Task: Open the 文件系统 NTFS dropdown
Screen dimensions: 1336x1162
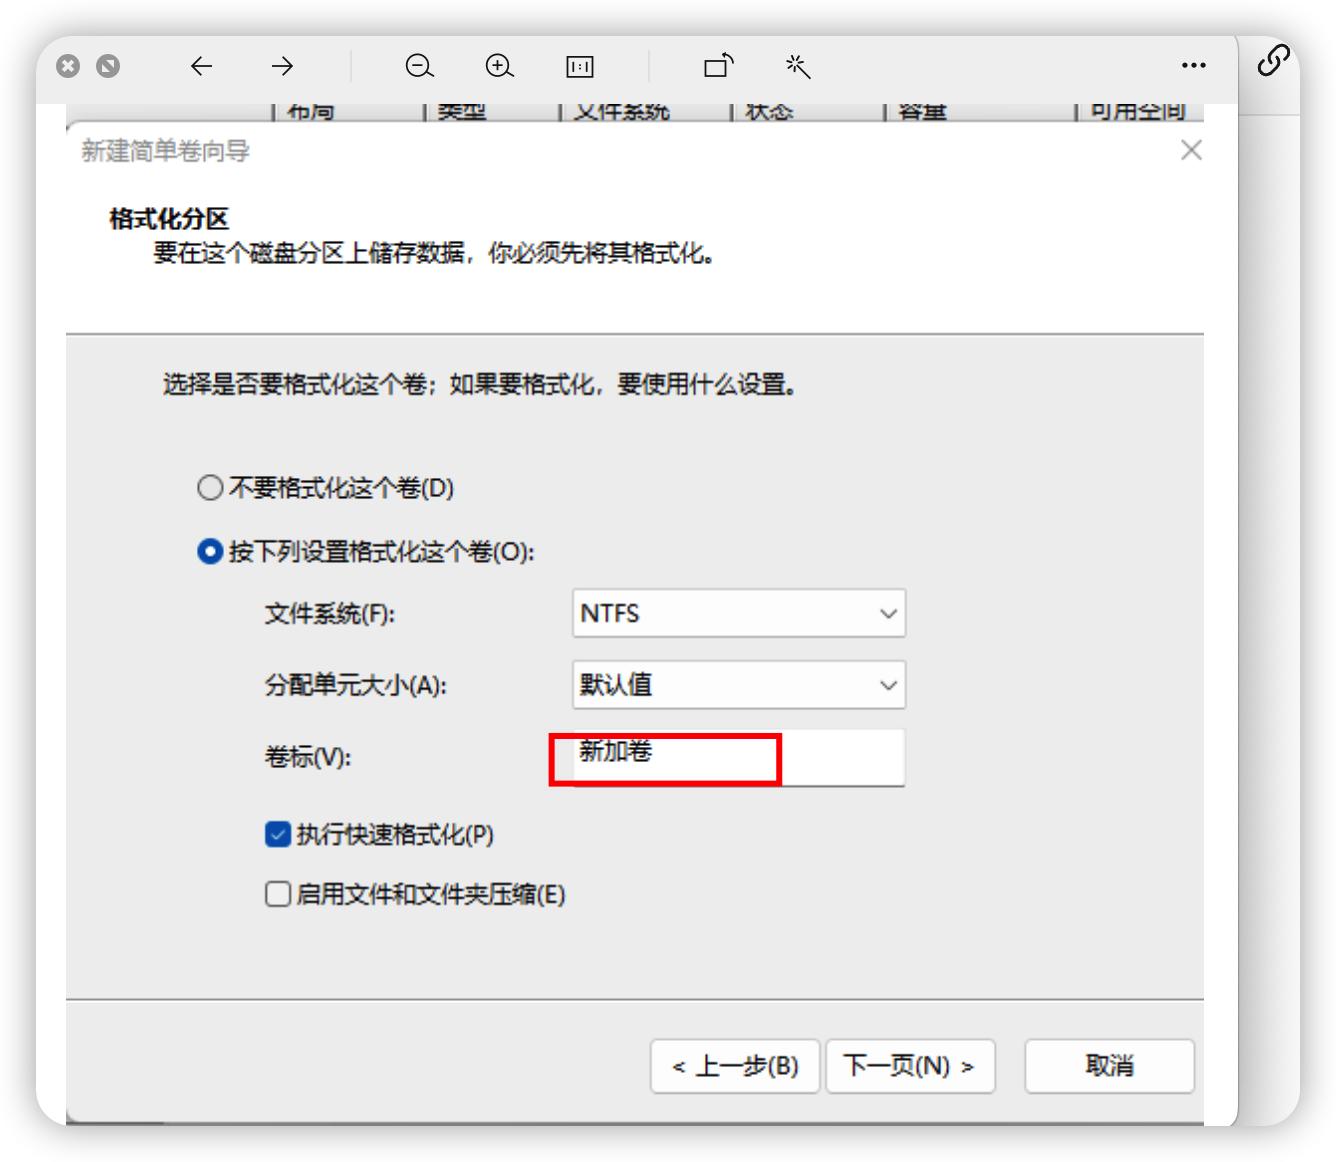Action: click(x=739, y=613)
